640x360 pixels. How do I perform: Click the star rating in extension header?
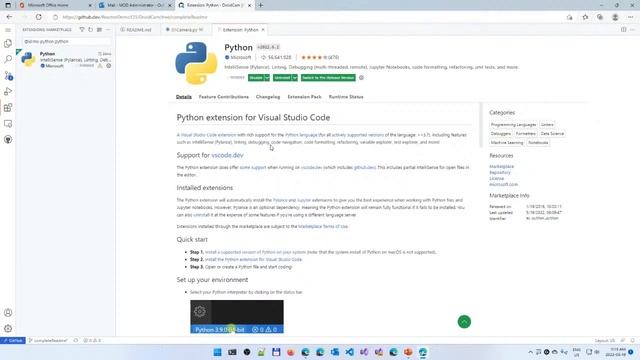click(x=320, y=58)
